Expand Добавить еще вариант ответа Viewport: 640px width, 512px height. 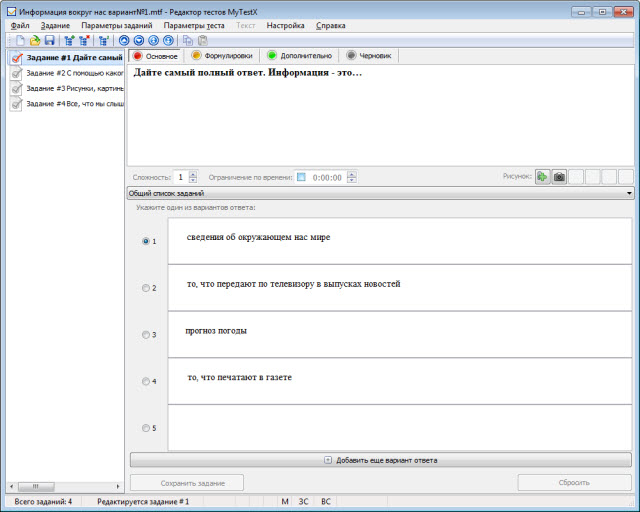coord(381,460)
